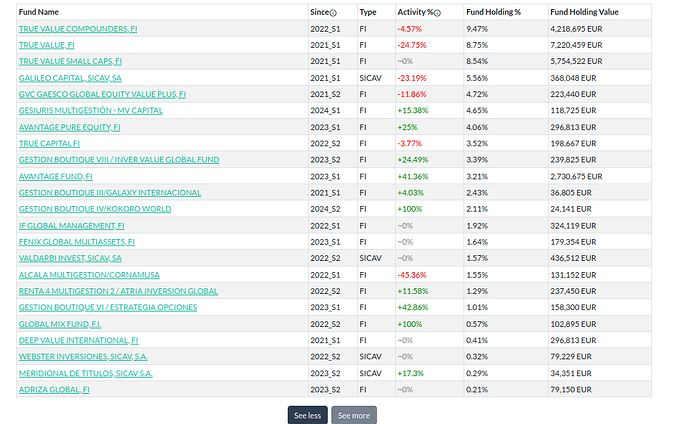Open IF GLOBAL MANAGEMENT, FI link
The height and width of the screenshot is (424, 690).
[71, 226]
